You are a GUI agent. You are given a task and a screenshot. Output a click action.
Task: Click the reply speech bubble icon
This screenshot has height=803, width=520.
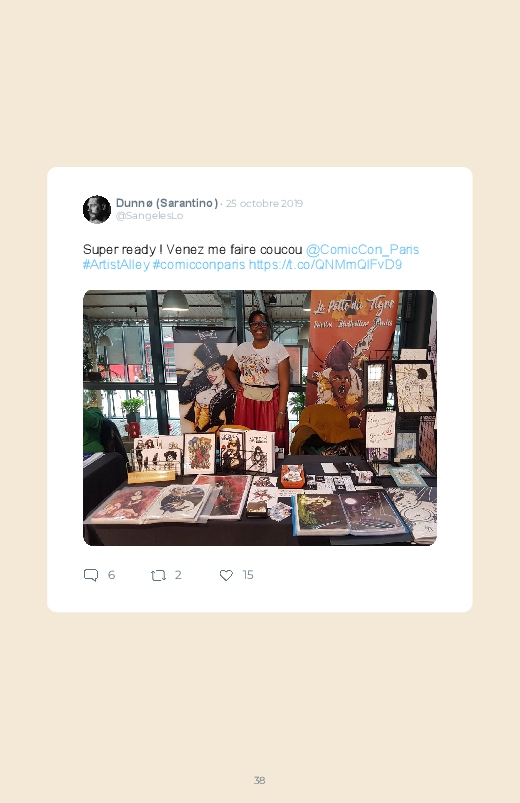91,575
